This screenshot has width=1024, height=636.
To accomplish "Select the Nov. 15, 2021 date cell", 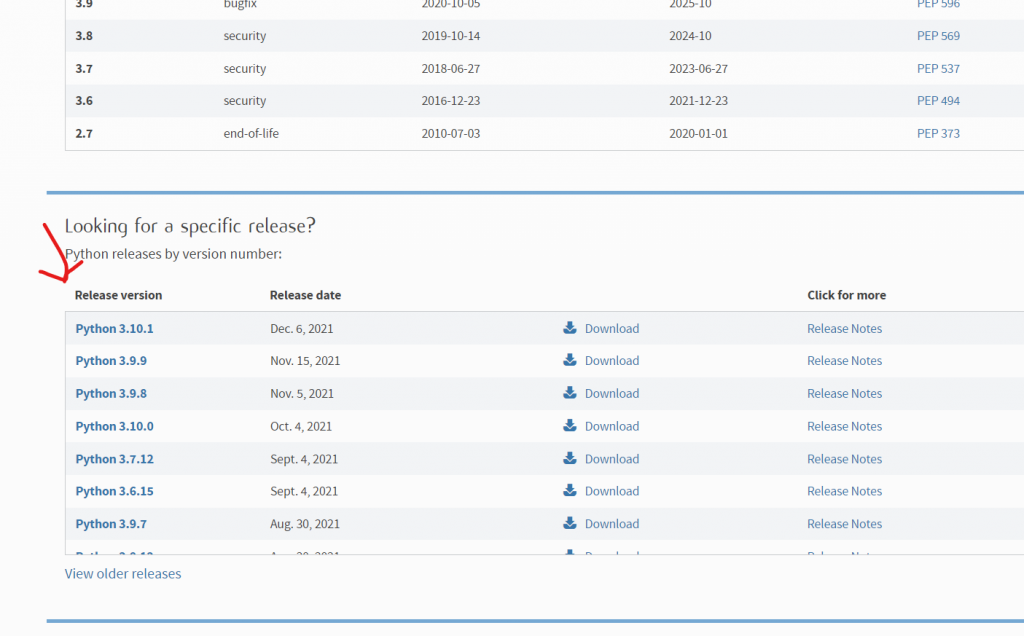I will click(305, 360).
